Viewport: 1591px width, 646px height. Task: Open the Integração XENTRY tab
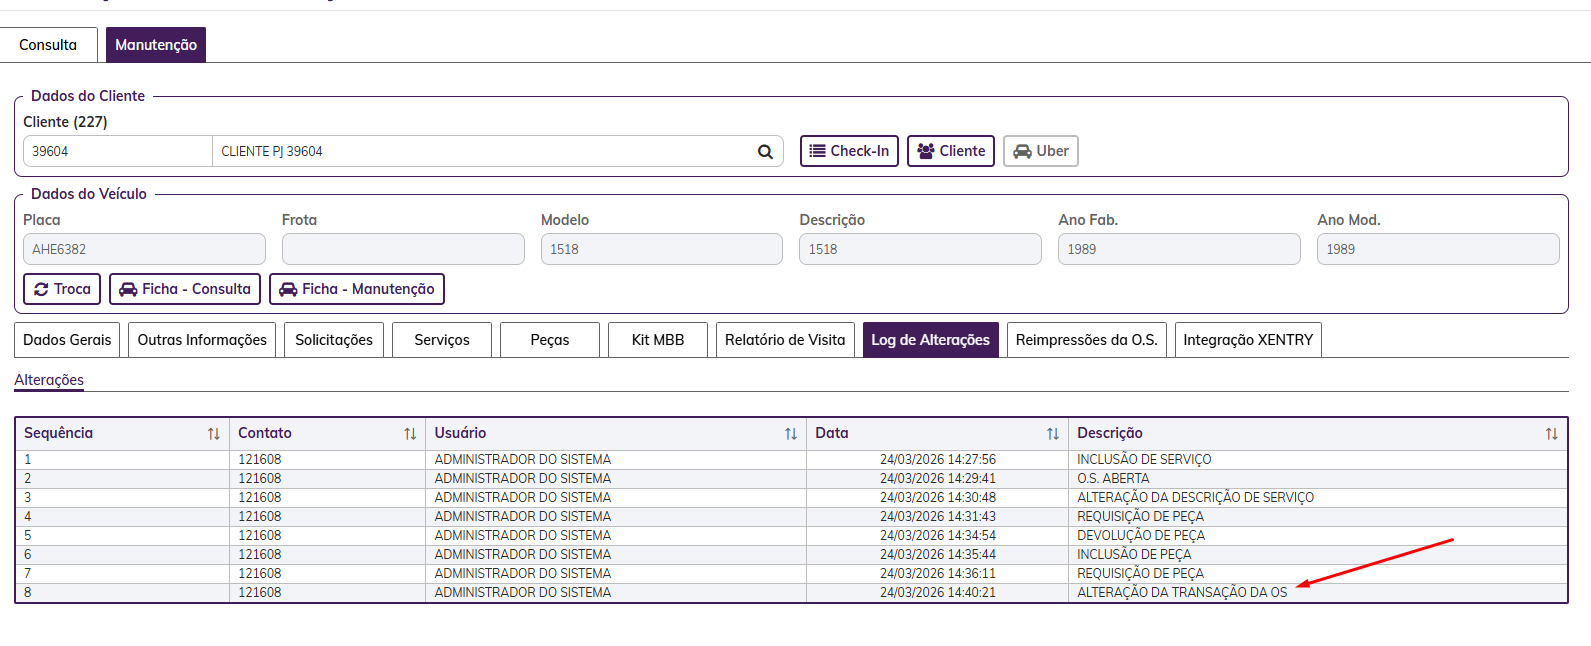coord(1248,340)
